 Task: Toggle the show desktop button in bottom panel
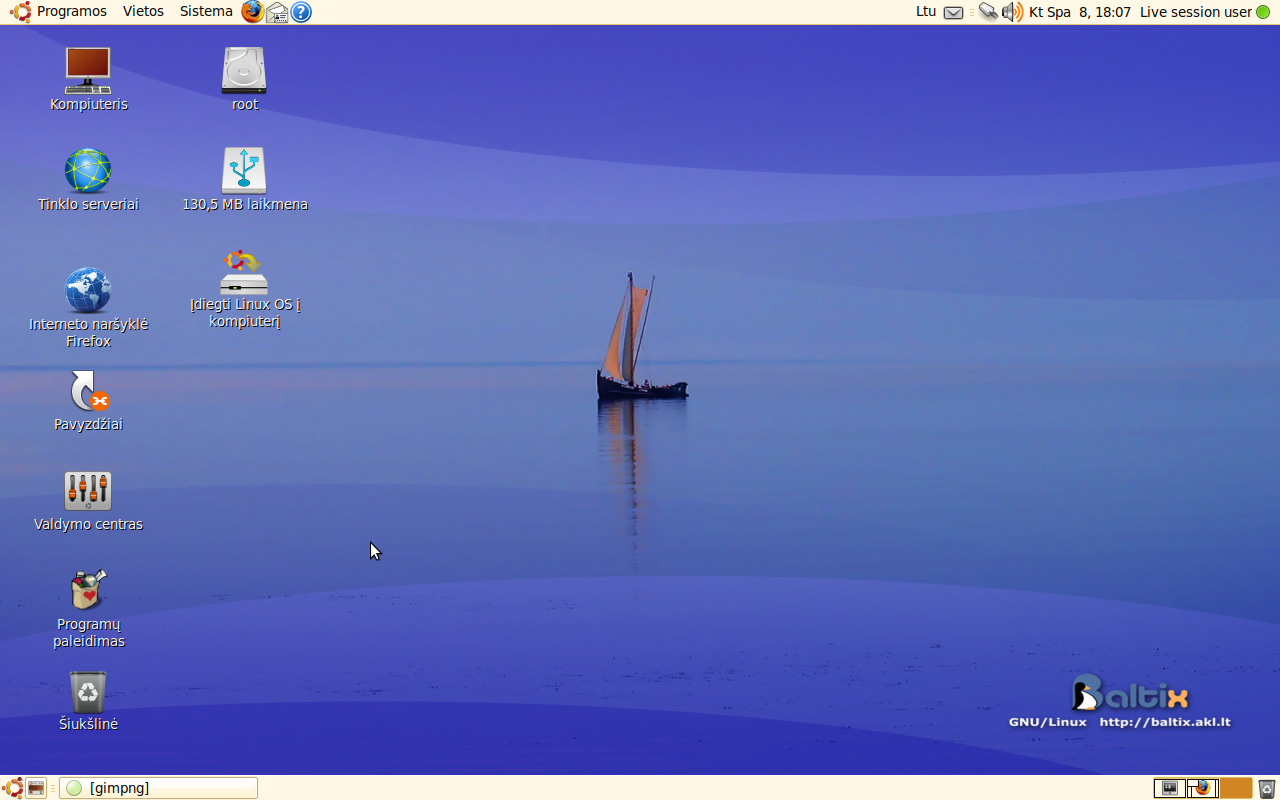click(x=36, y=788)
